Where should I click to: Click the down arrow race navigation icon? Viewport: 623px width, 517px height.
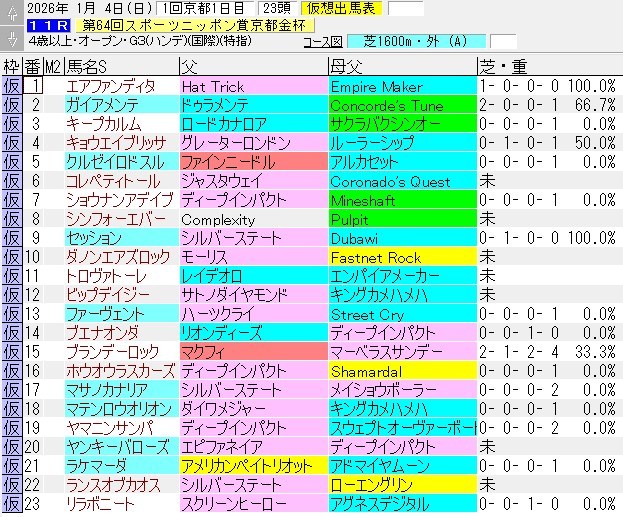(x=12, y=39)
